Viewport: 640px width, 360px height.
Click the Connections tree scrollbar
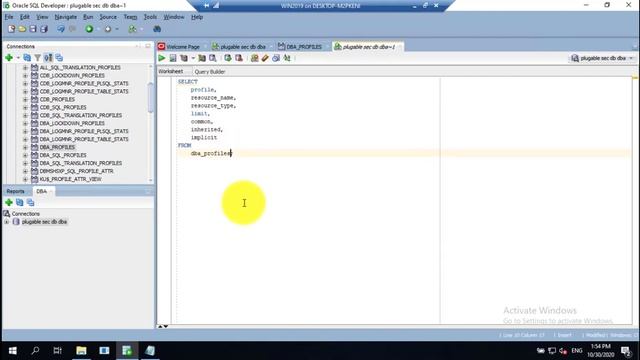(x=151, y=97)
